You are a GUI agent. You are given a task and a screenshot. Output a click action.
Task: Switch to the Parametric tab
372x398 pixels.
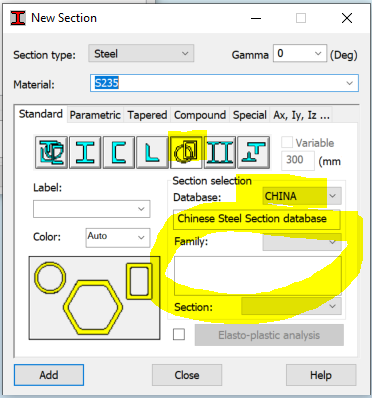95,115
